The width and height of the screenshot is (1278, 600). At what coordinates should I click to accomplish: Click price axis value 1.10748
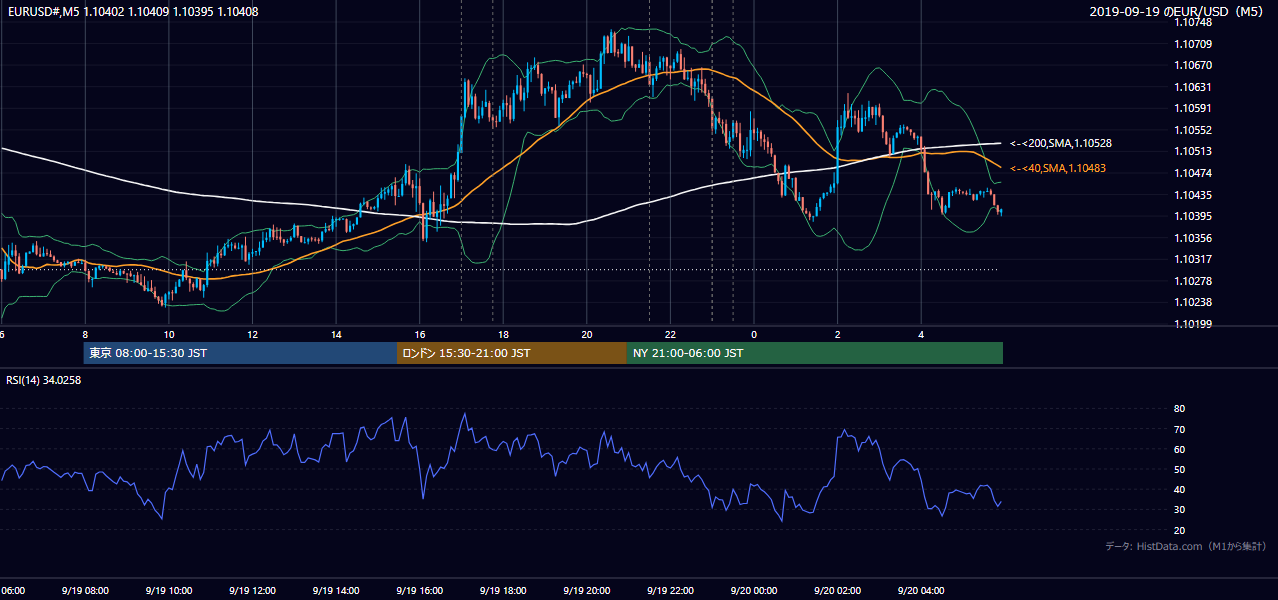pos(1192,23)
